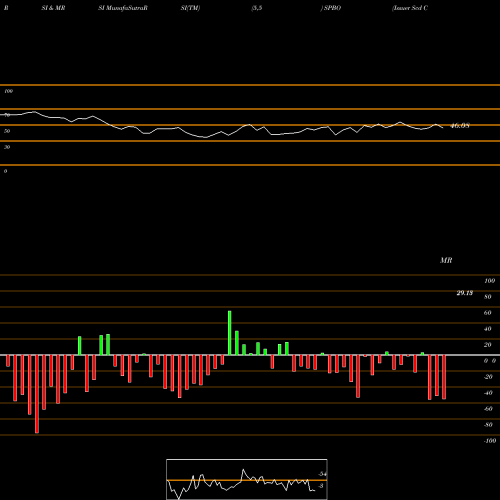Click the RSI axis label 50
The width and height of the screenshot is (500, 500).
pyautogui.click(x=7, y=131)
